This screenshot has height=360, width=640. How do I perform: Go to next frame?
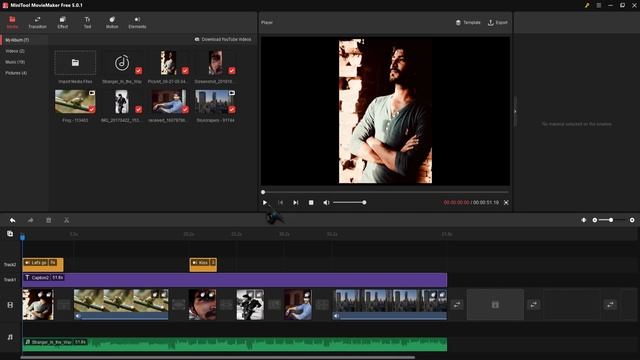pyautogui.click(x=296, y=202)
